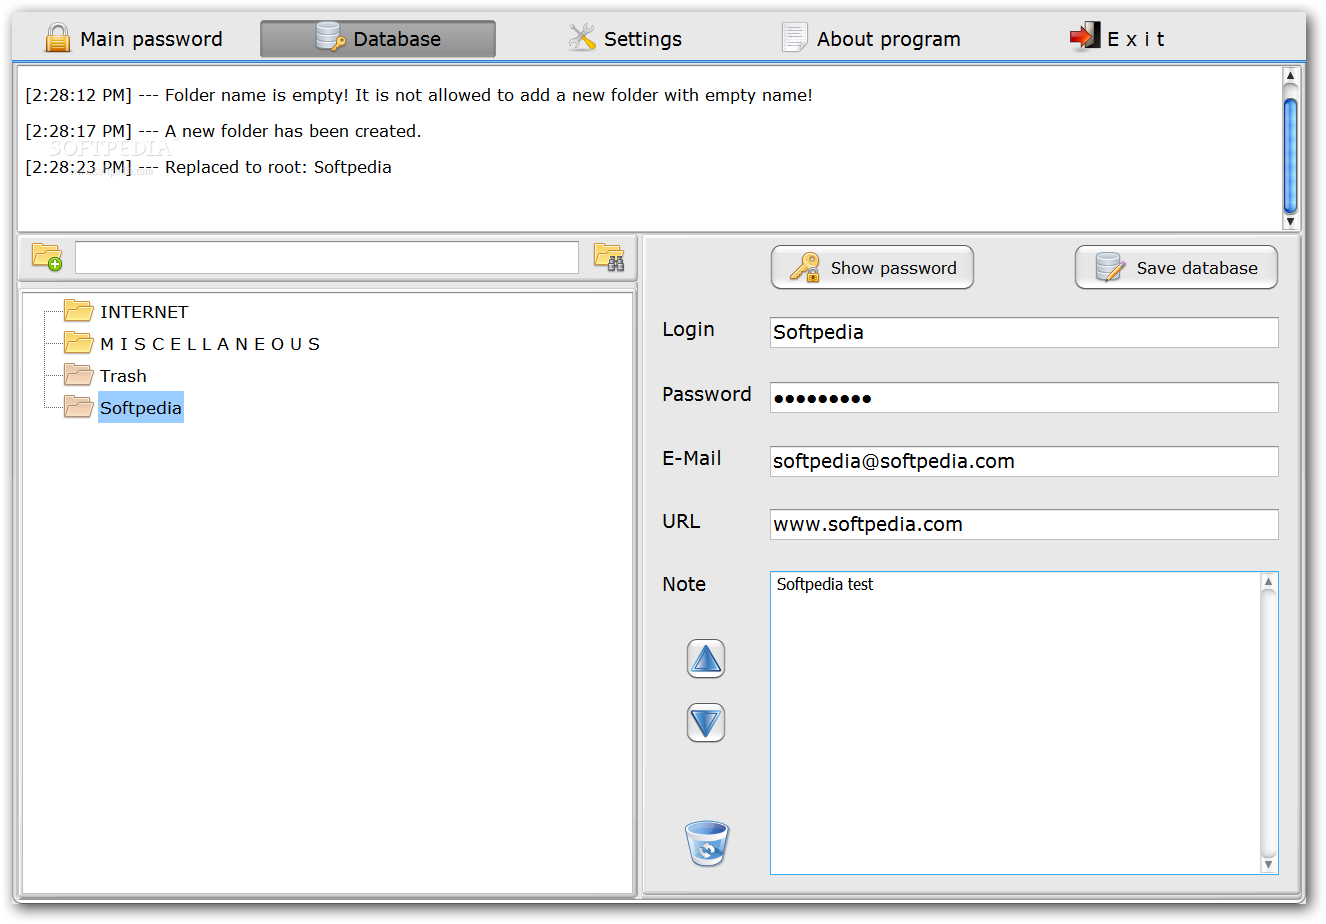The image size is (1326, 924).
Task: Open the Main password tab
Action: pos(134,39)
